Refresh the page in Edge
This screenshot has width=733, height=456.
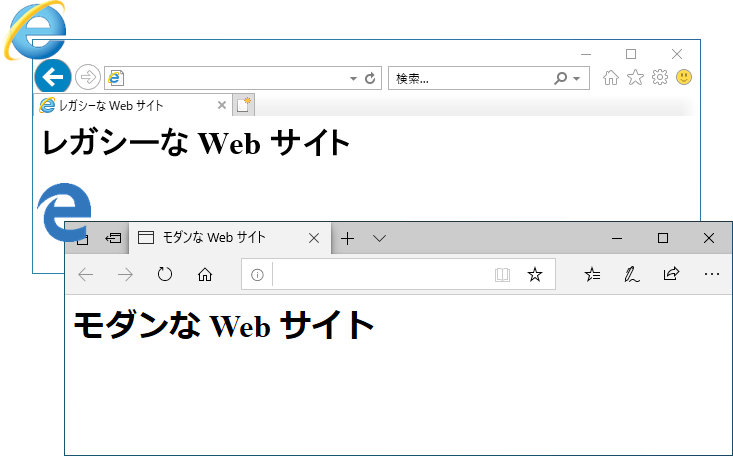coord(165,274)
